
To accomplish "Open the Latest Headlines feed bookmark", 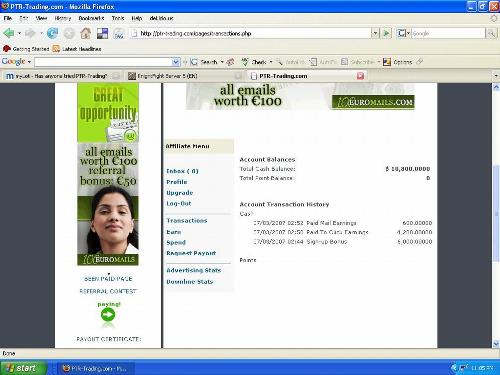I will coord(77,49).
